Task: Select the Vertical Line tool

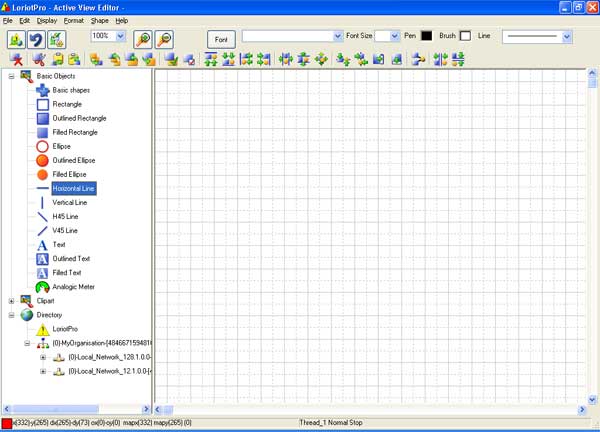Action: point(70,202)
